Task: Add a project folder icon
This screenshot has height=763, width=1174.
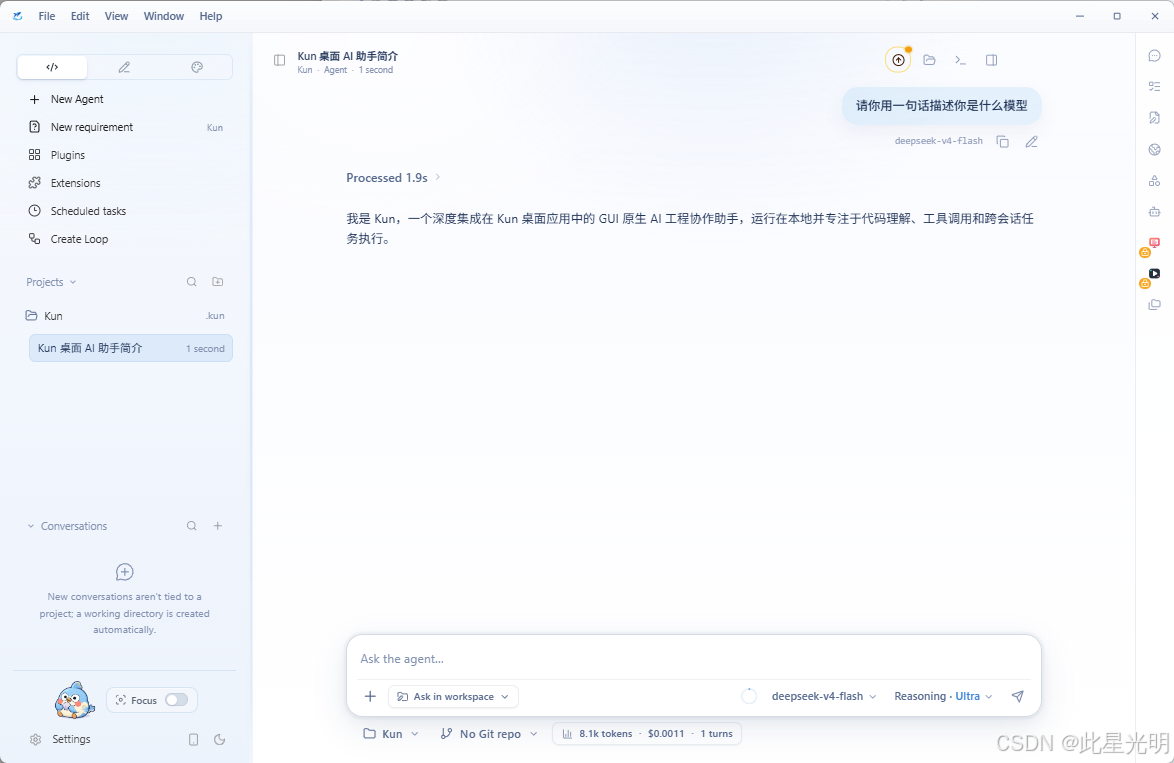Action: coord(218,282)
